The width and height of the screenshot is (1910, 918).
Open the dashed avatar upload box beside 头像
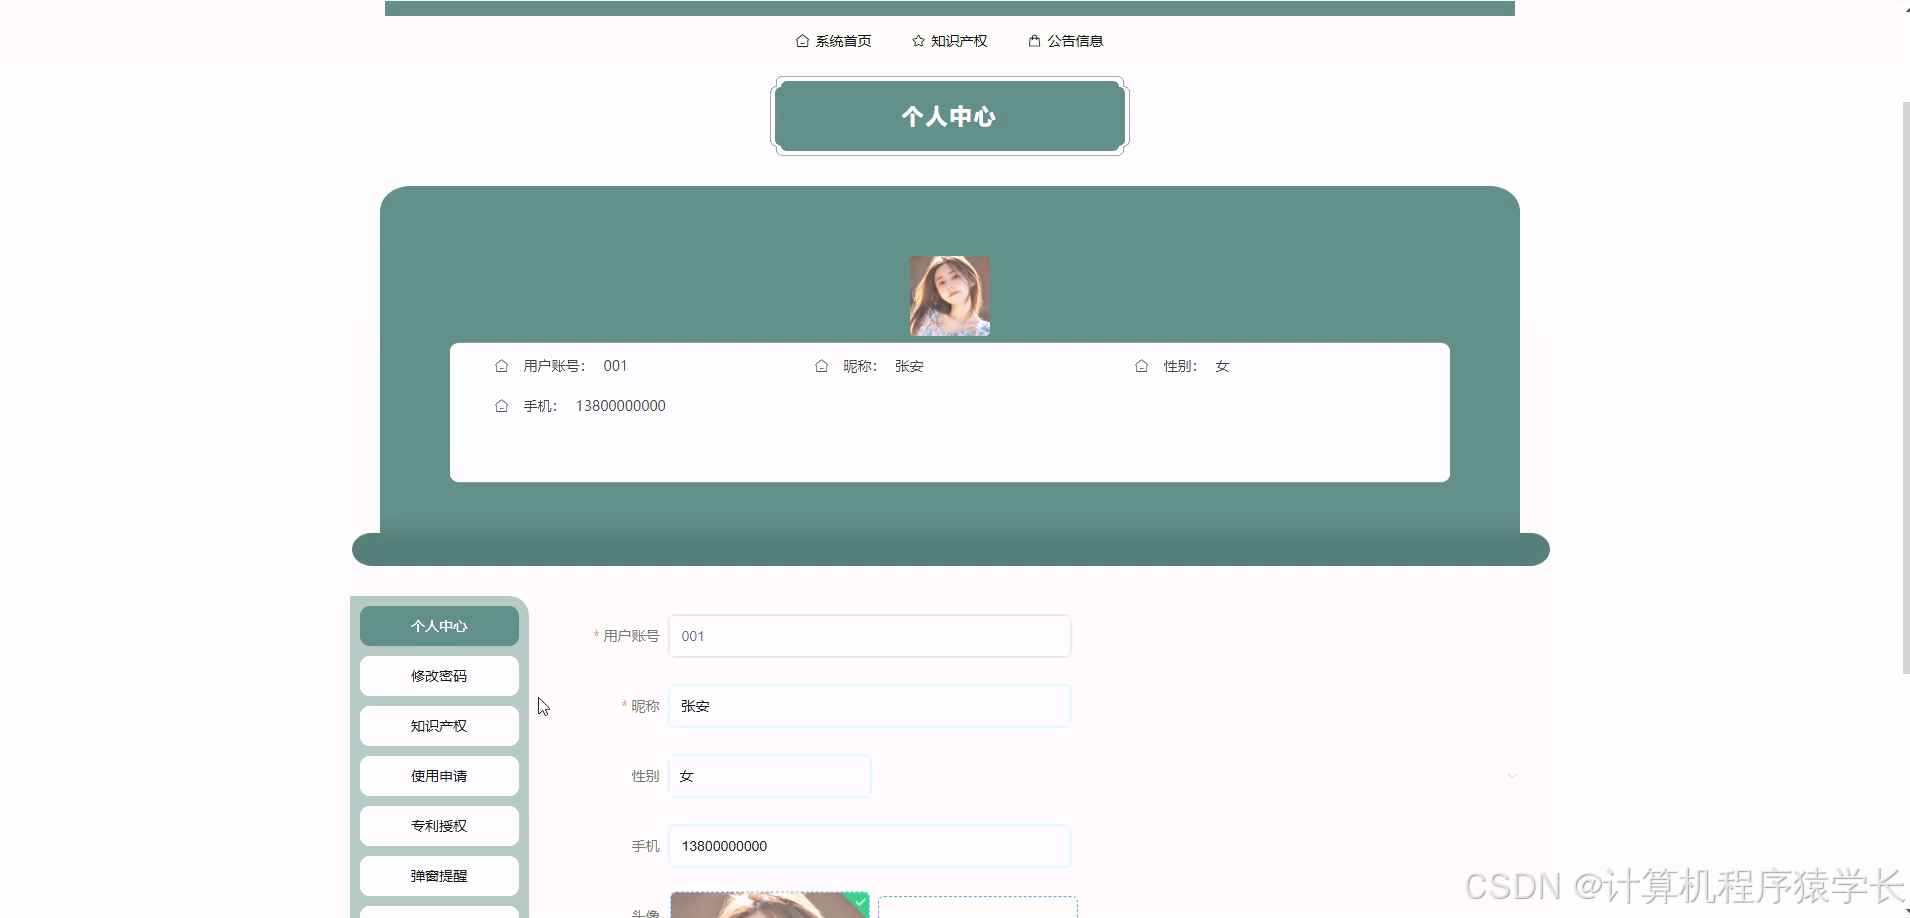point(977,908)
